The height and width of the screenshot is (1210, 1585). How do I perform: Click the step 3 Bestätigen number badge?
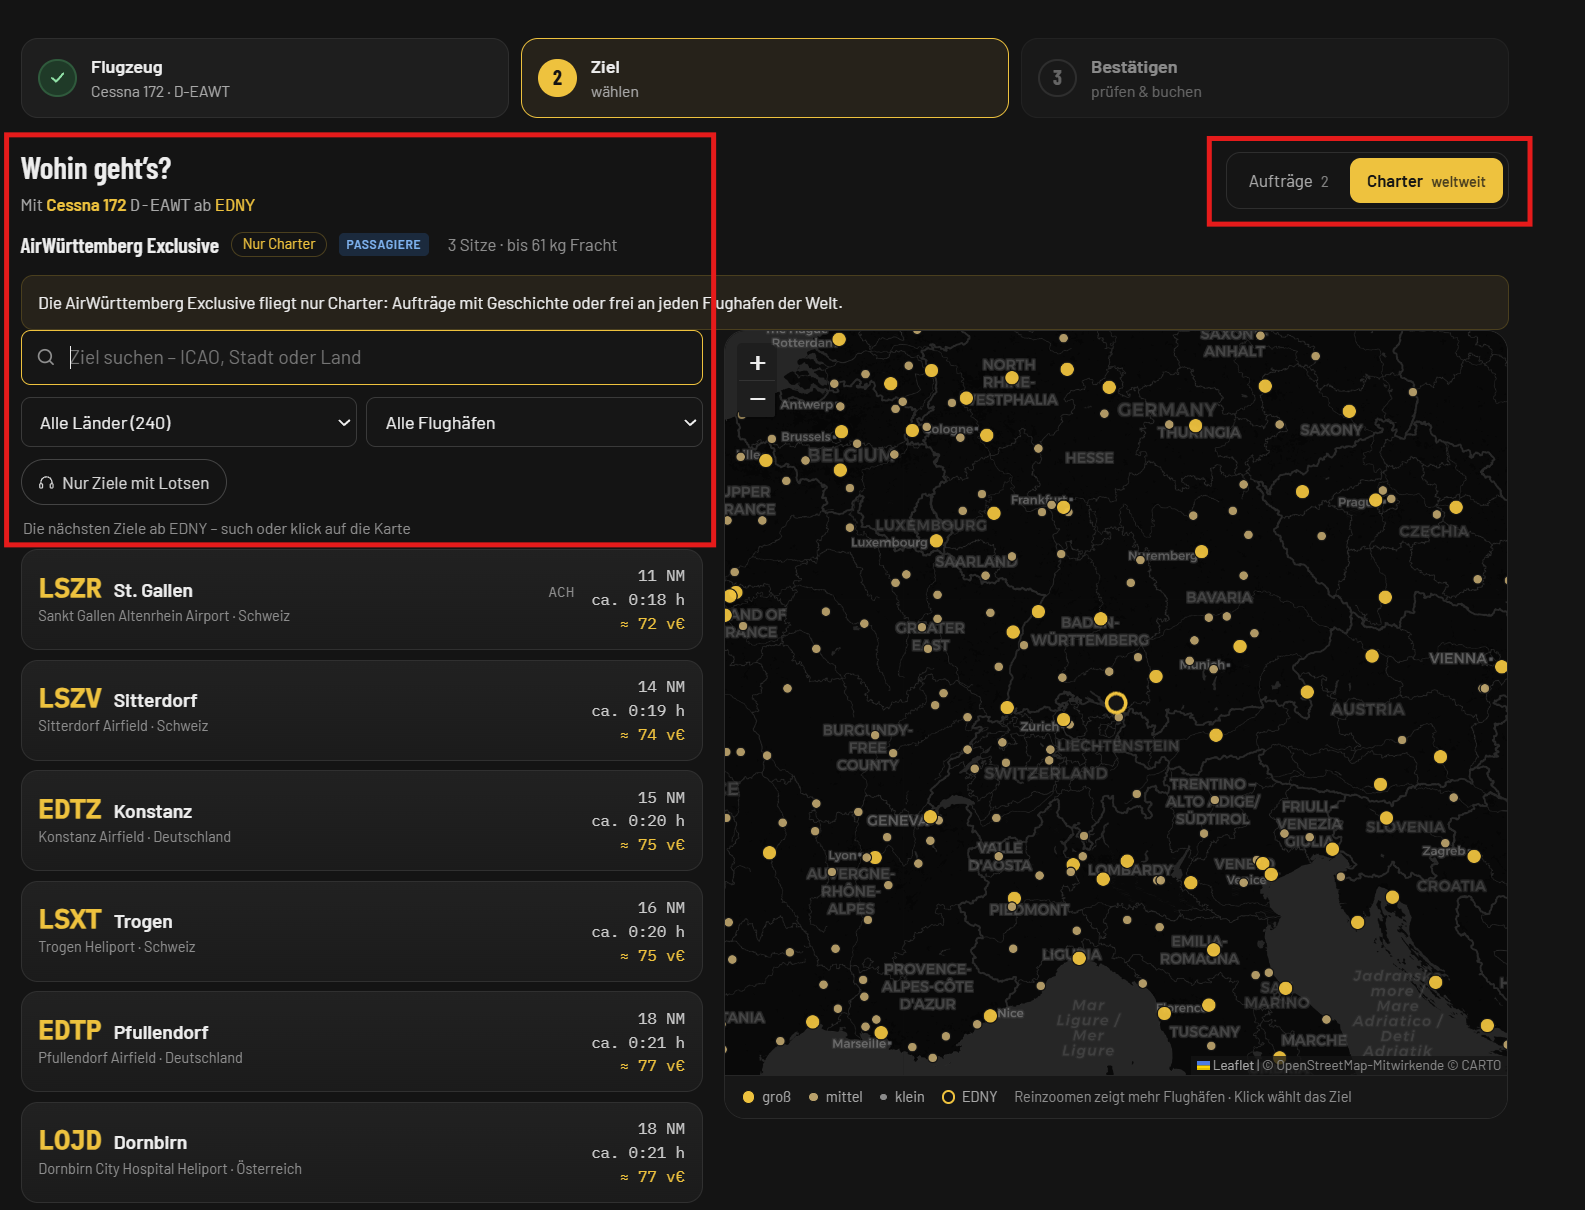point(1057,78)
